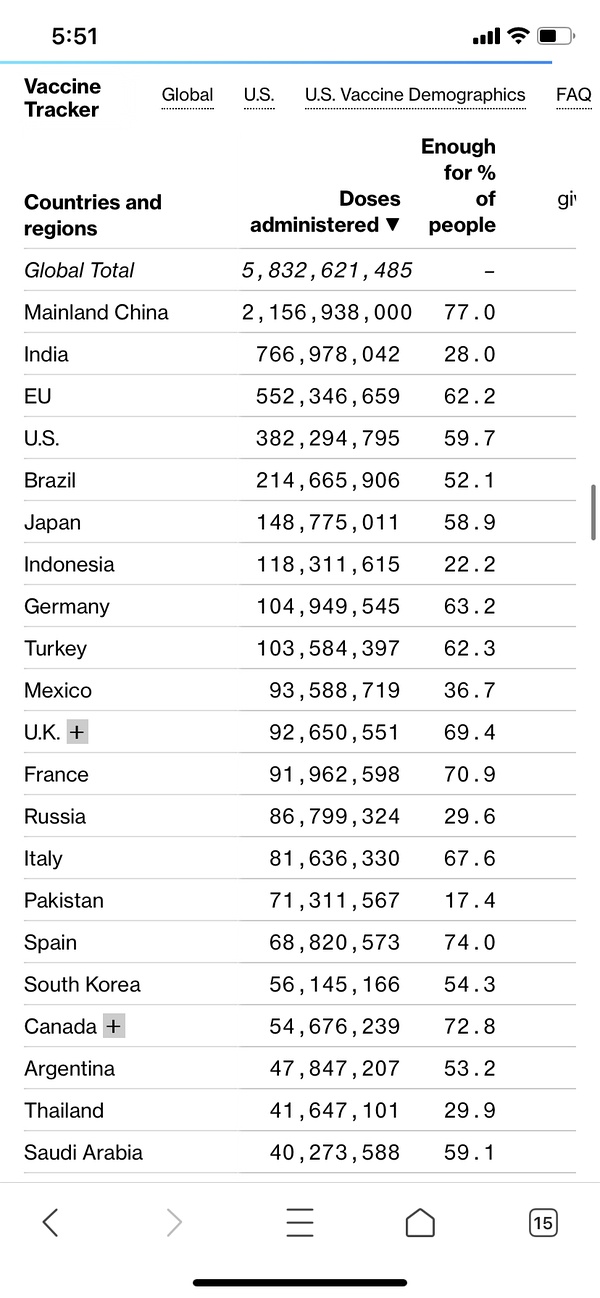Open U.S. Vaccine Demographics tab

(415, 95)
